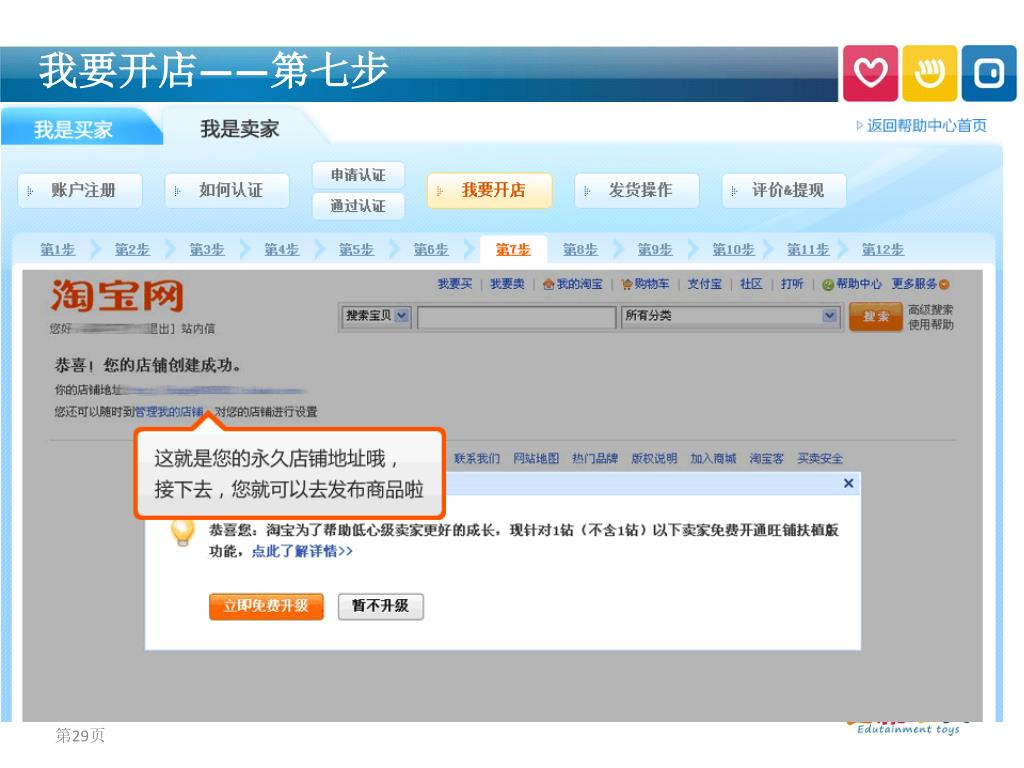1024x768 pixels.
Task: Go to 第5步 step
Action: click(356, 249)
